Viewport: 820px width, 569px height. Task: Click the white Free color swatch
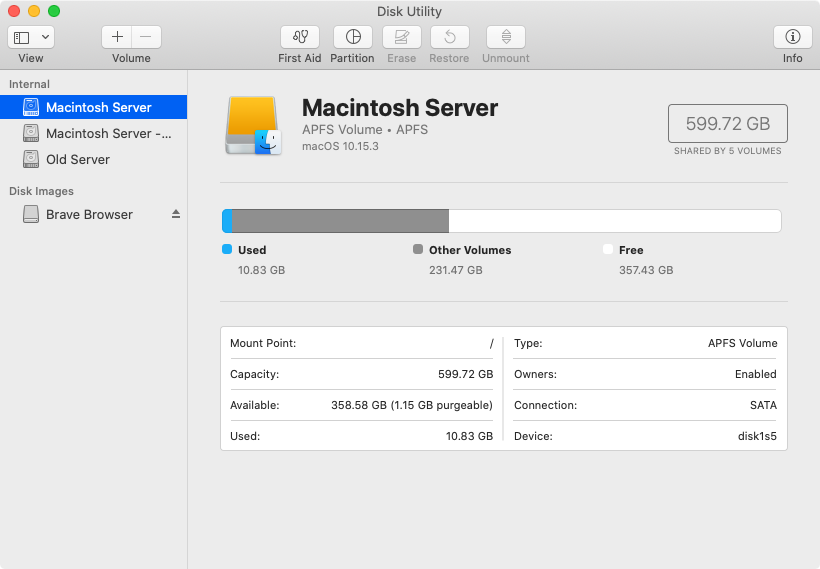[608, 249]
